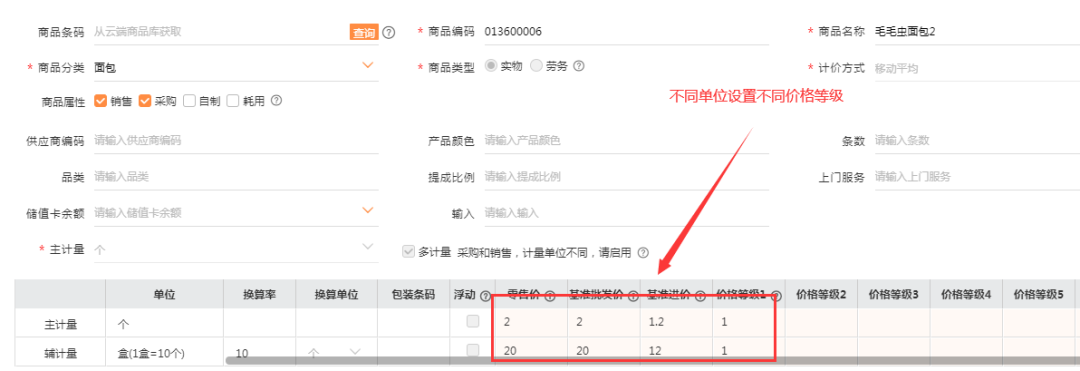Screen dimensions: 1080x371
Task: Open help icon beside 多计量 description
Action: pyautogui.click(x=643, y=253)
